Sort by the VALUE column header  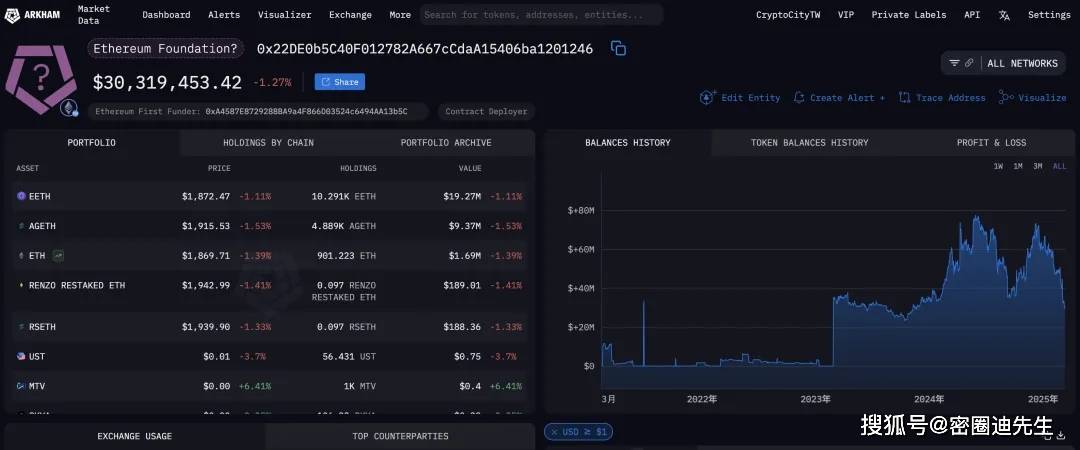(x=470, y=168)
